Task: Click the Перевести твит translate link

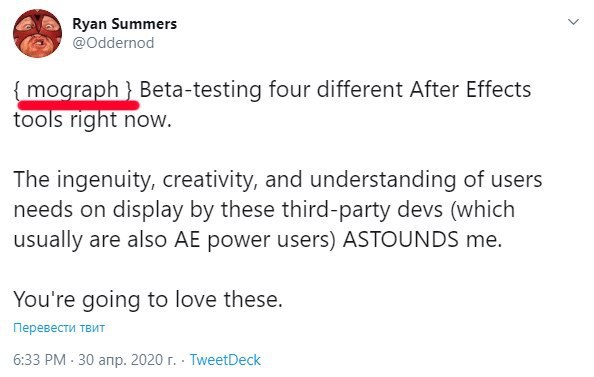Action: pos(59,327)
